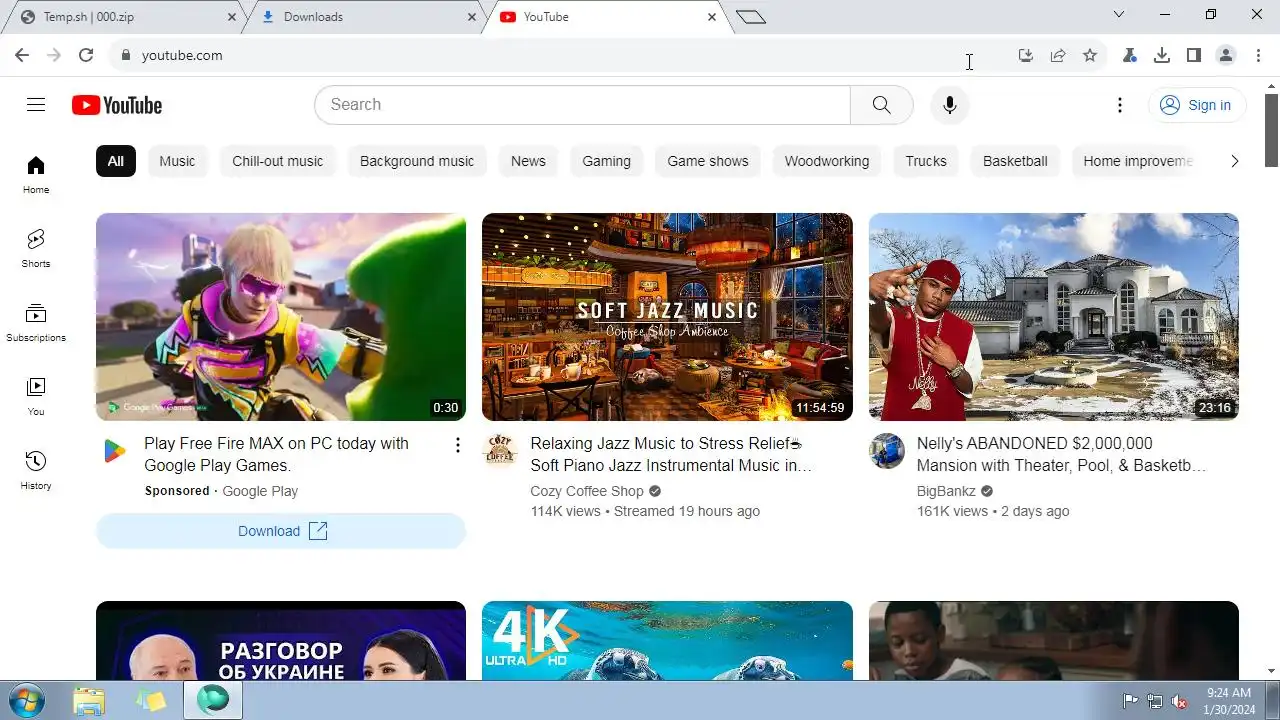Select the Music filter chip
Viewport: 1280px width, 720px height.
coord(177,161)
